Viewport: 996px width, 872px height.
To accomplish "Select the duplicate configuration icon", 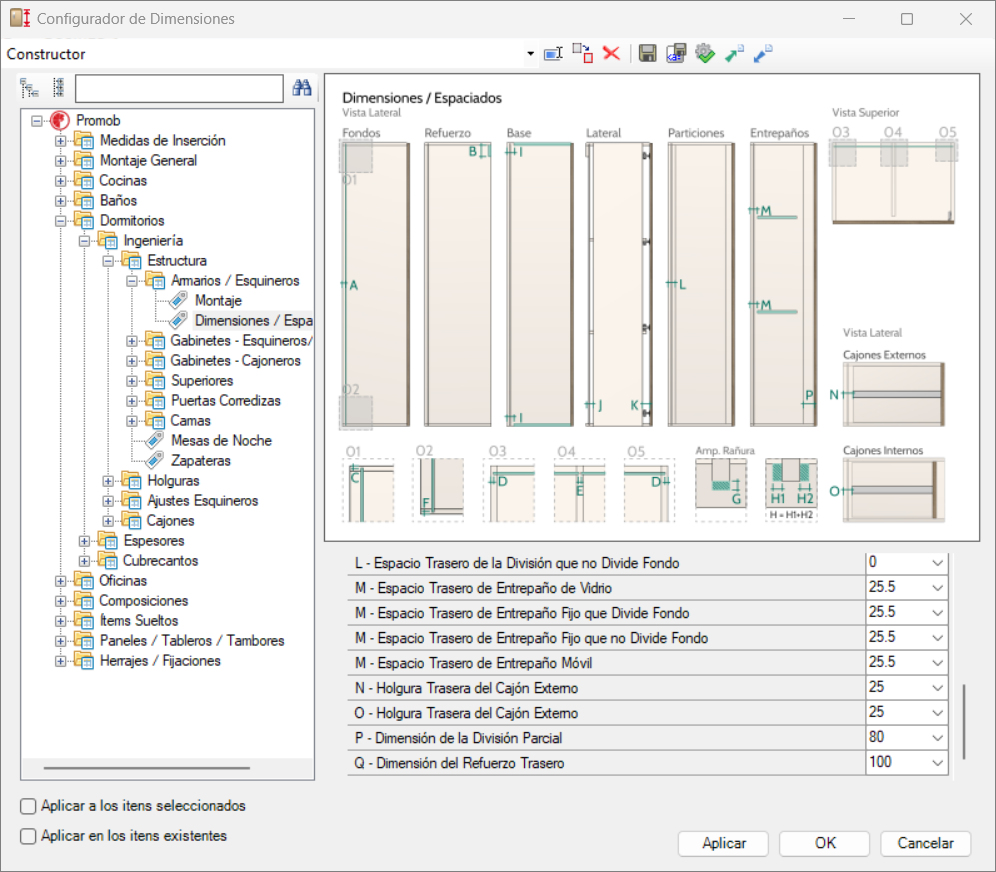I will pyautogui.click(x=582, y=53).
